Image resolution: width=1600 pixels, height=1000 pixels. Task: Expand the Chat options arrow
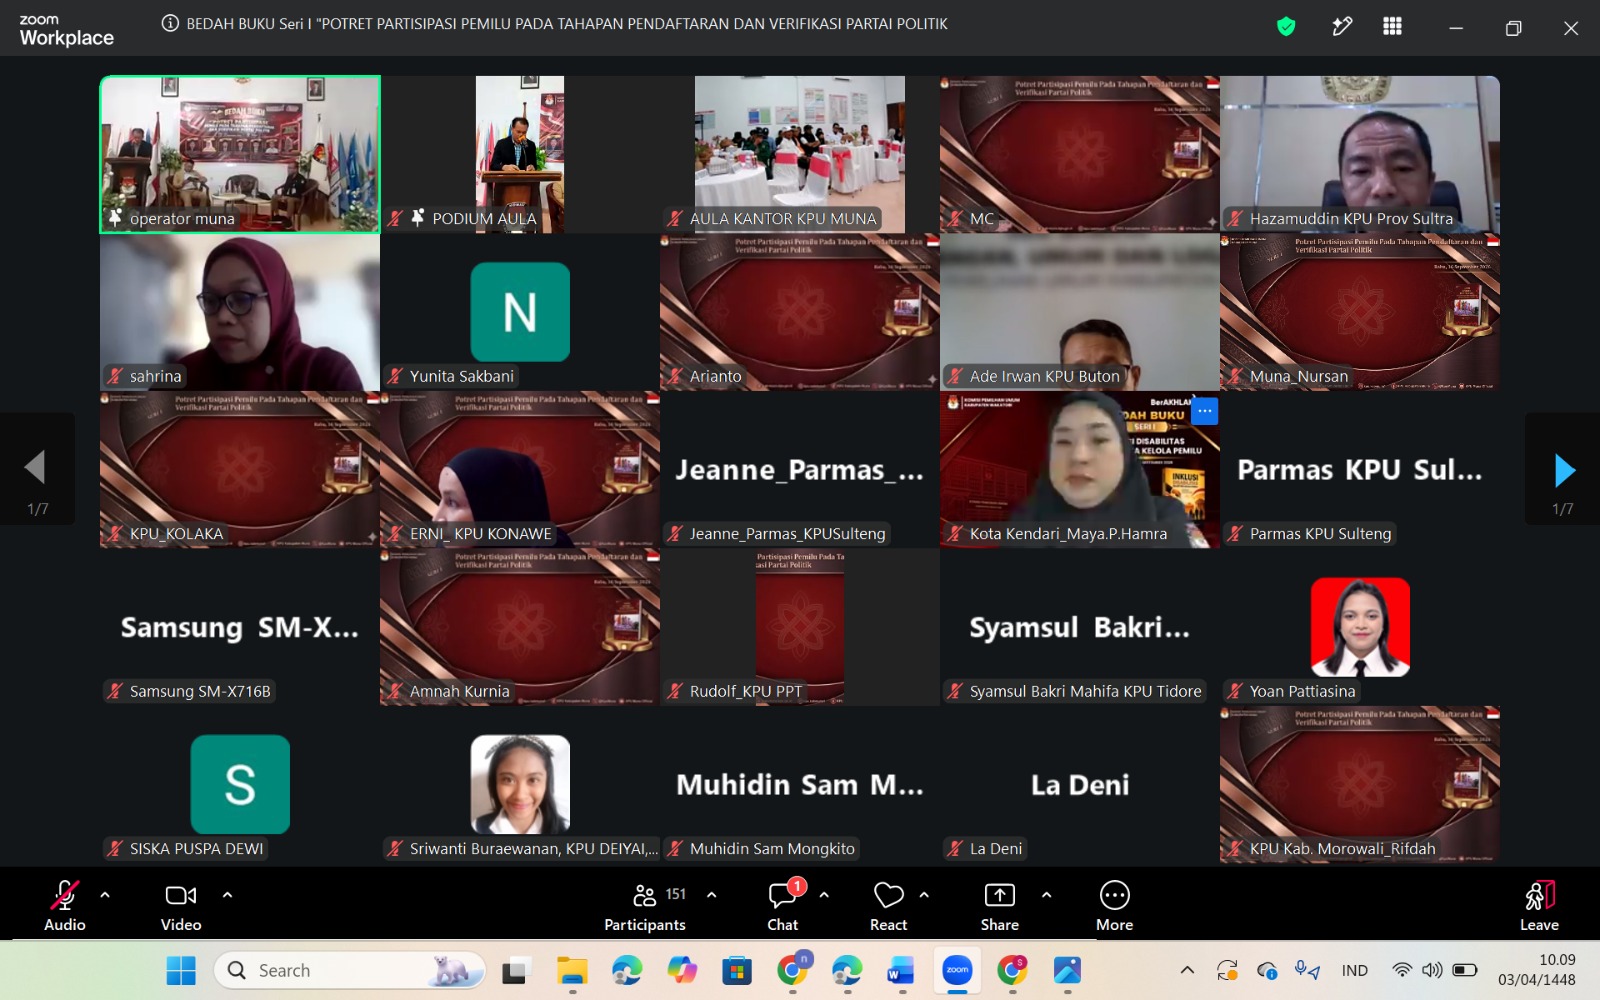point(824,895)
